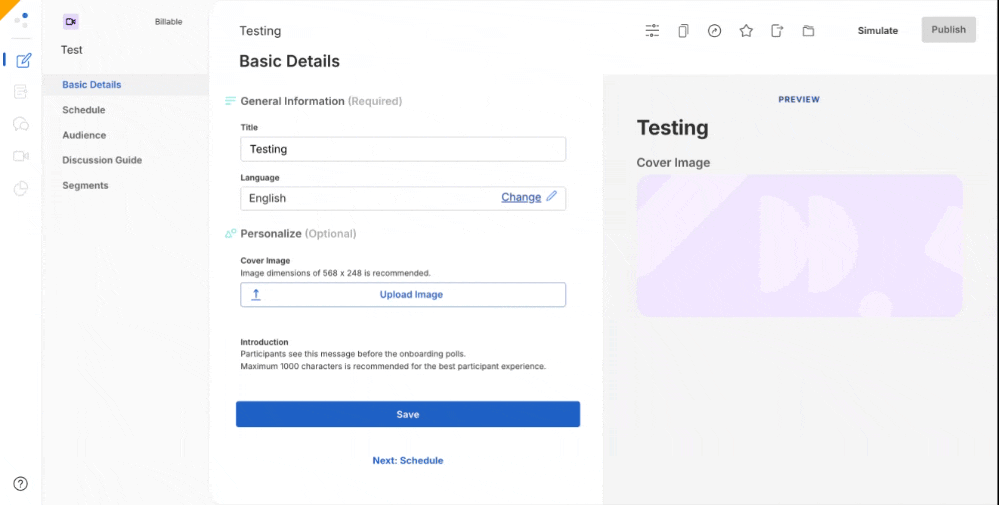Select Discussion Guide in sidebar
Screen dimensions: 999x505
[x=102, y=160]
